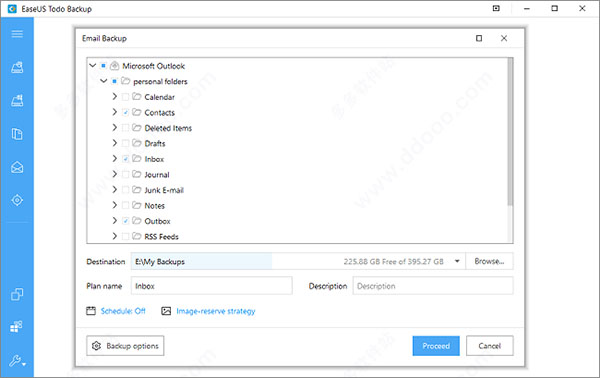Click the Deleted Items folder icon

(137, 127)
